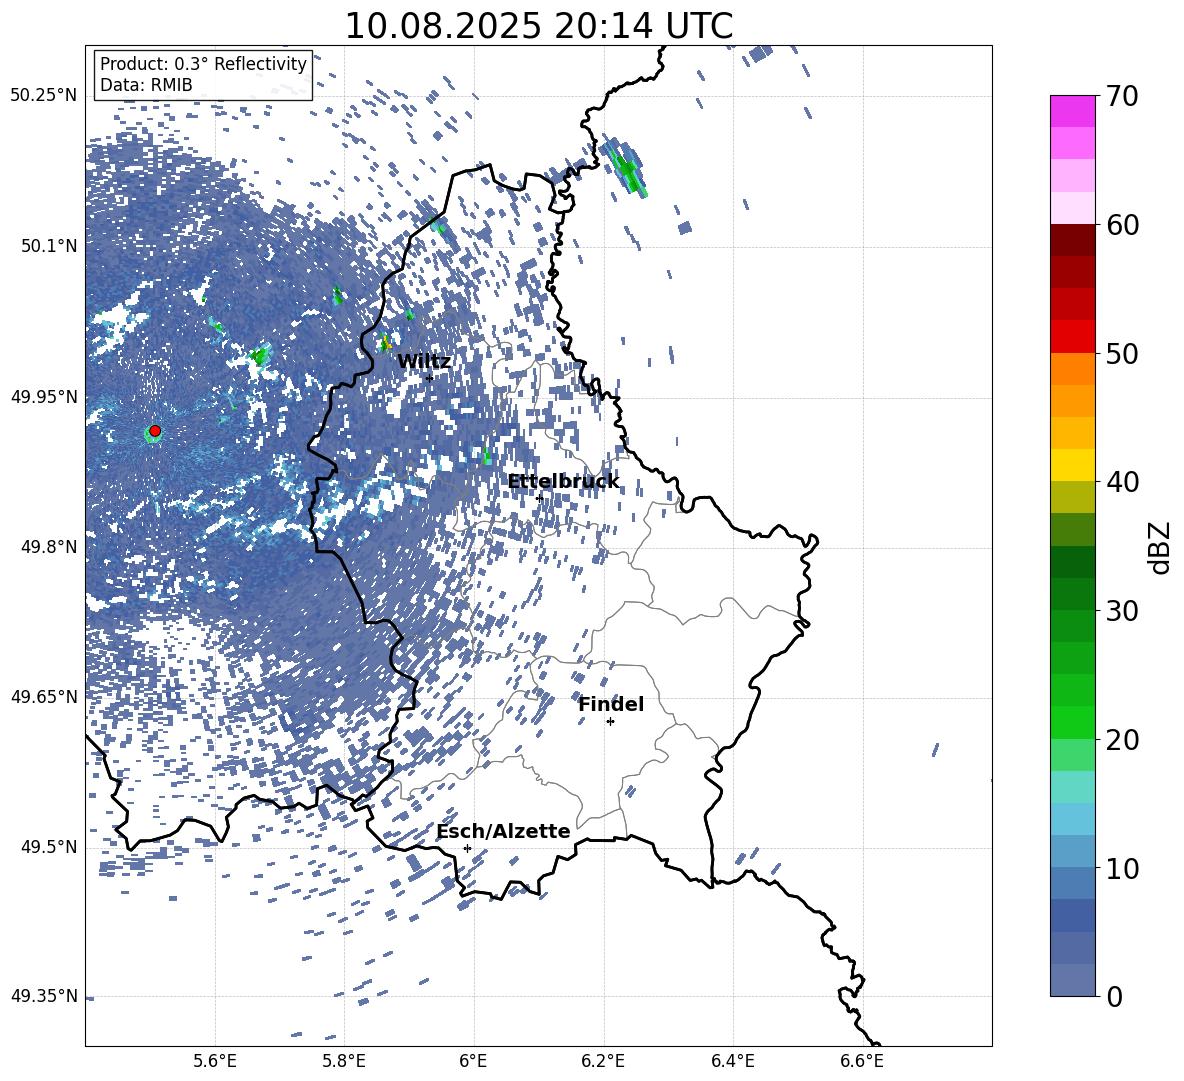Click the magenta 70 dBZ color band
This screenshot has width=1184, height=1081.
[x=1072, y=111]
